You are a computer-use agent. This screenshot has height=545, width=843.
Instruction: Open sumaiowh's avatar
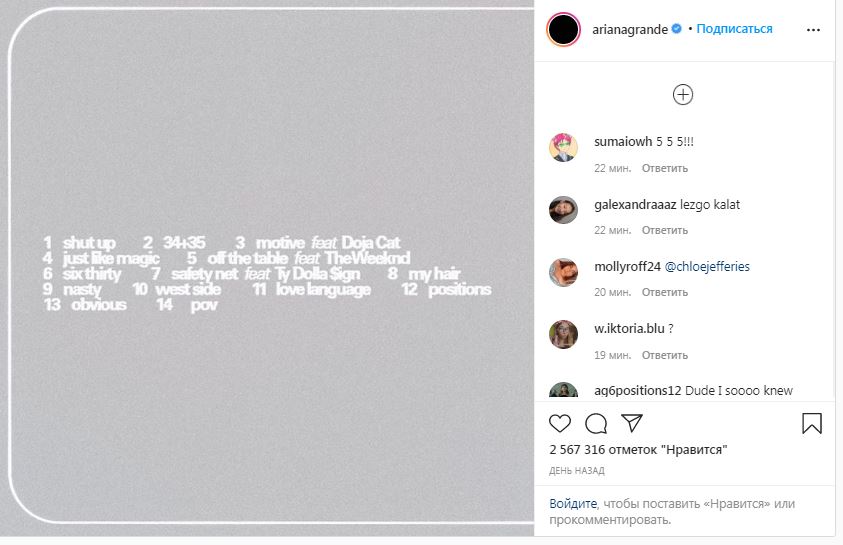[563, 148]
